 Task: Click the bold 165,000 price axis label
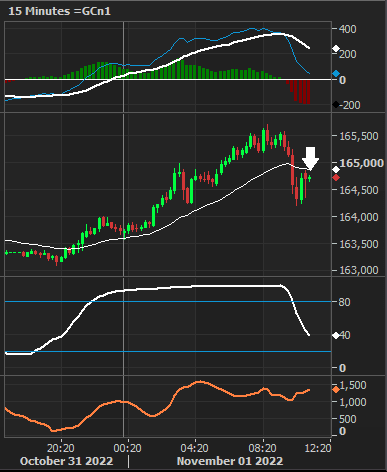coord(361,163)
